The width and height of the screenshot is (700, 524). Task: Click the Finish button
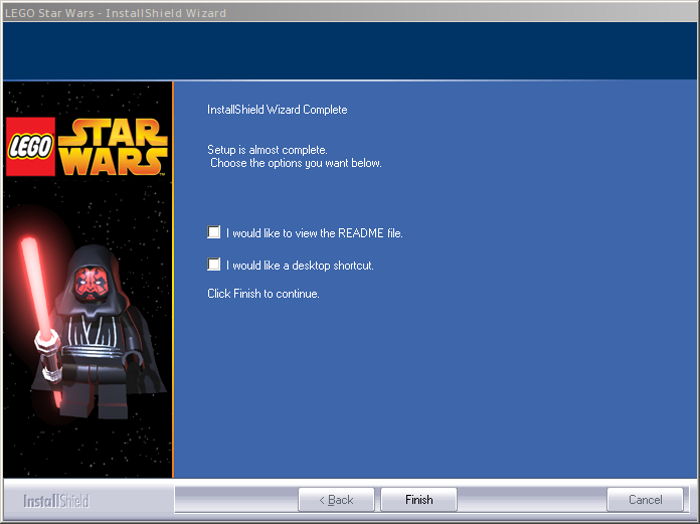coord(419,499)
